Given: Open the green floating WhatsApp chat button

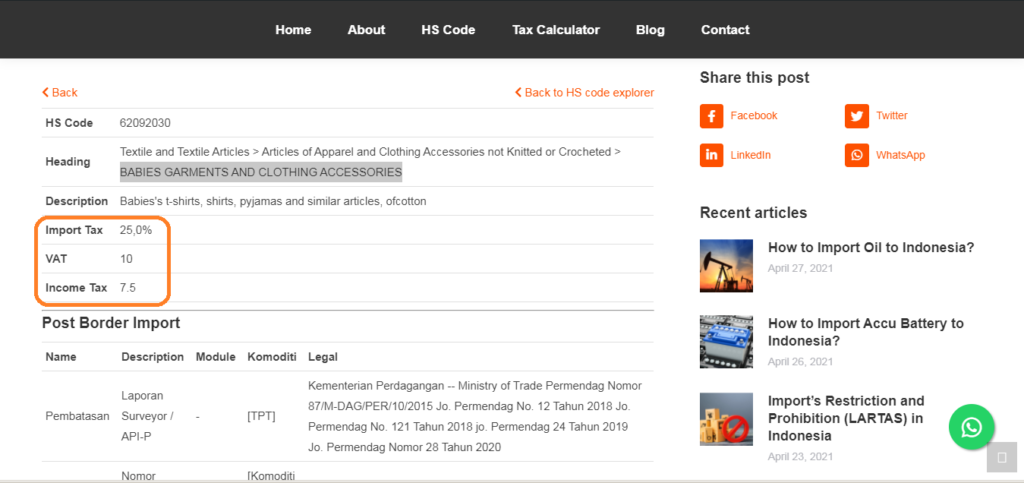Looking at the screenshot, I should 971,428.
